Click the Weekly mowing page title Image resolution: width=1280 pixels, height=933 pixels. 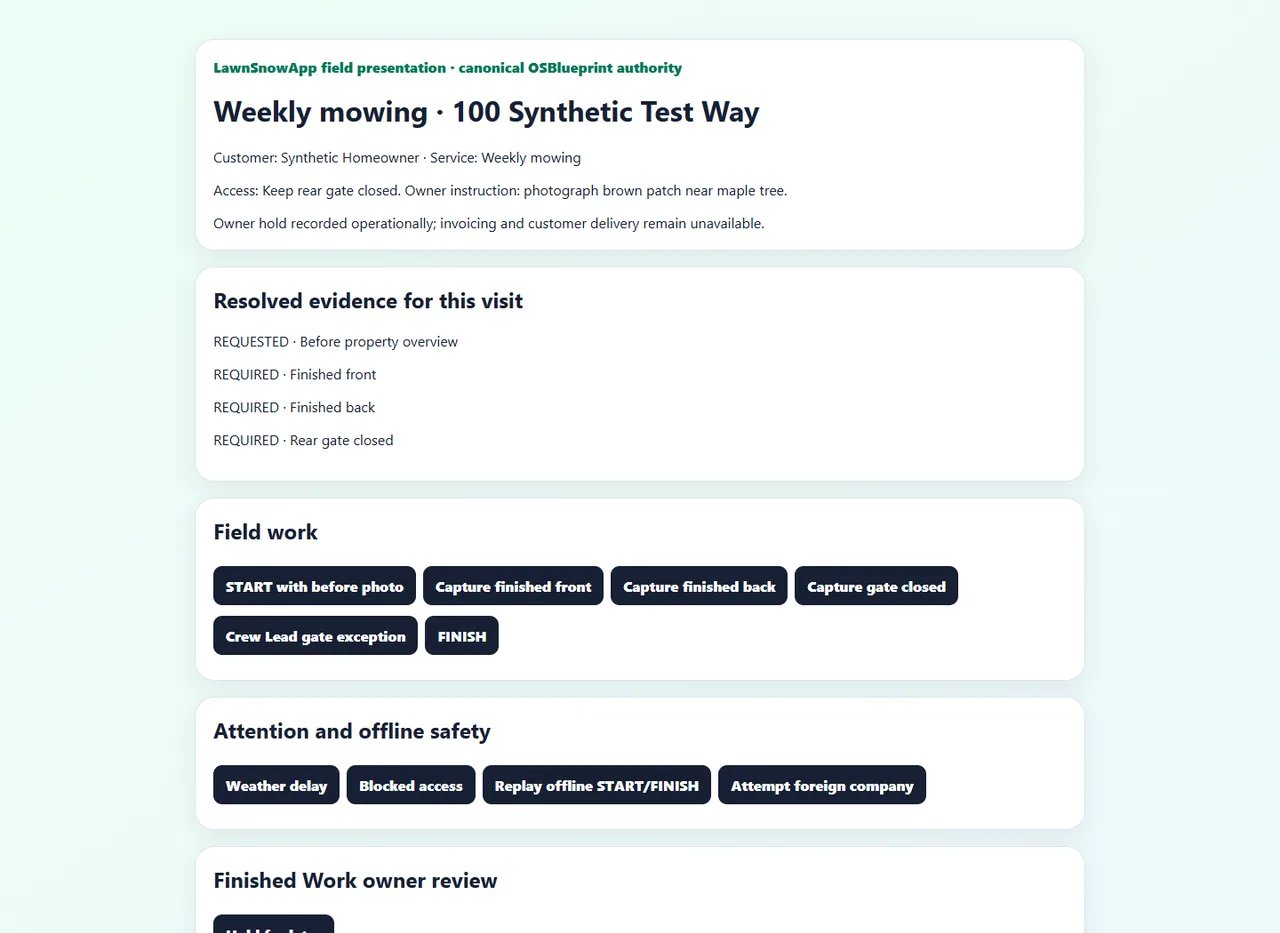tap(486, 111)
